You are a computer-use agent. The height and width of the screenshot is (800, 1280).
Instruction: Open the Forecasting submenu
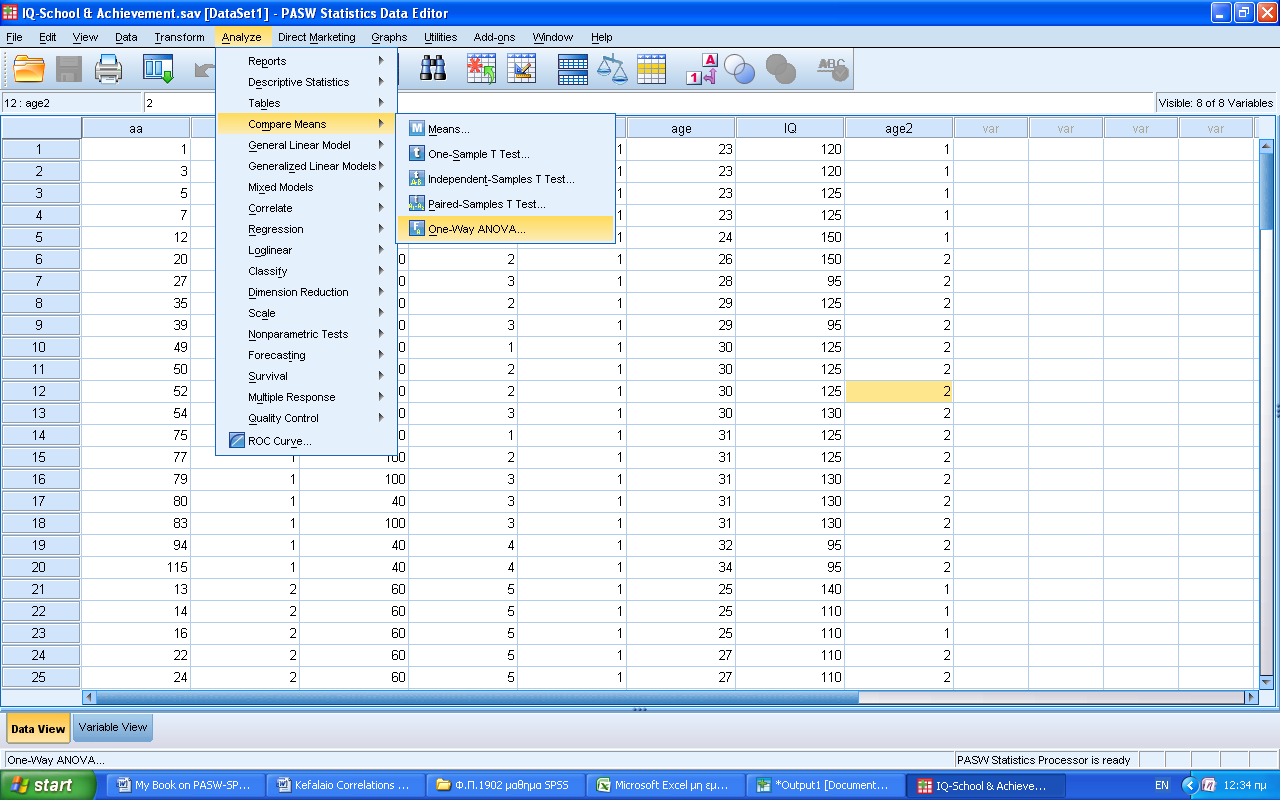307,355
